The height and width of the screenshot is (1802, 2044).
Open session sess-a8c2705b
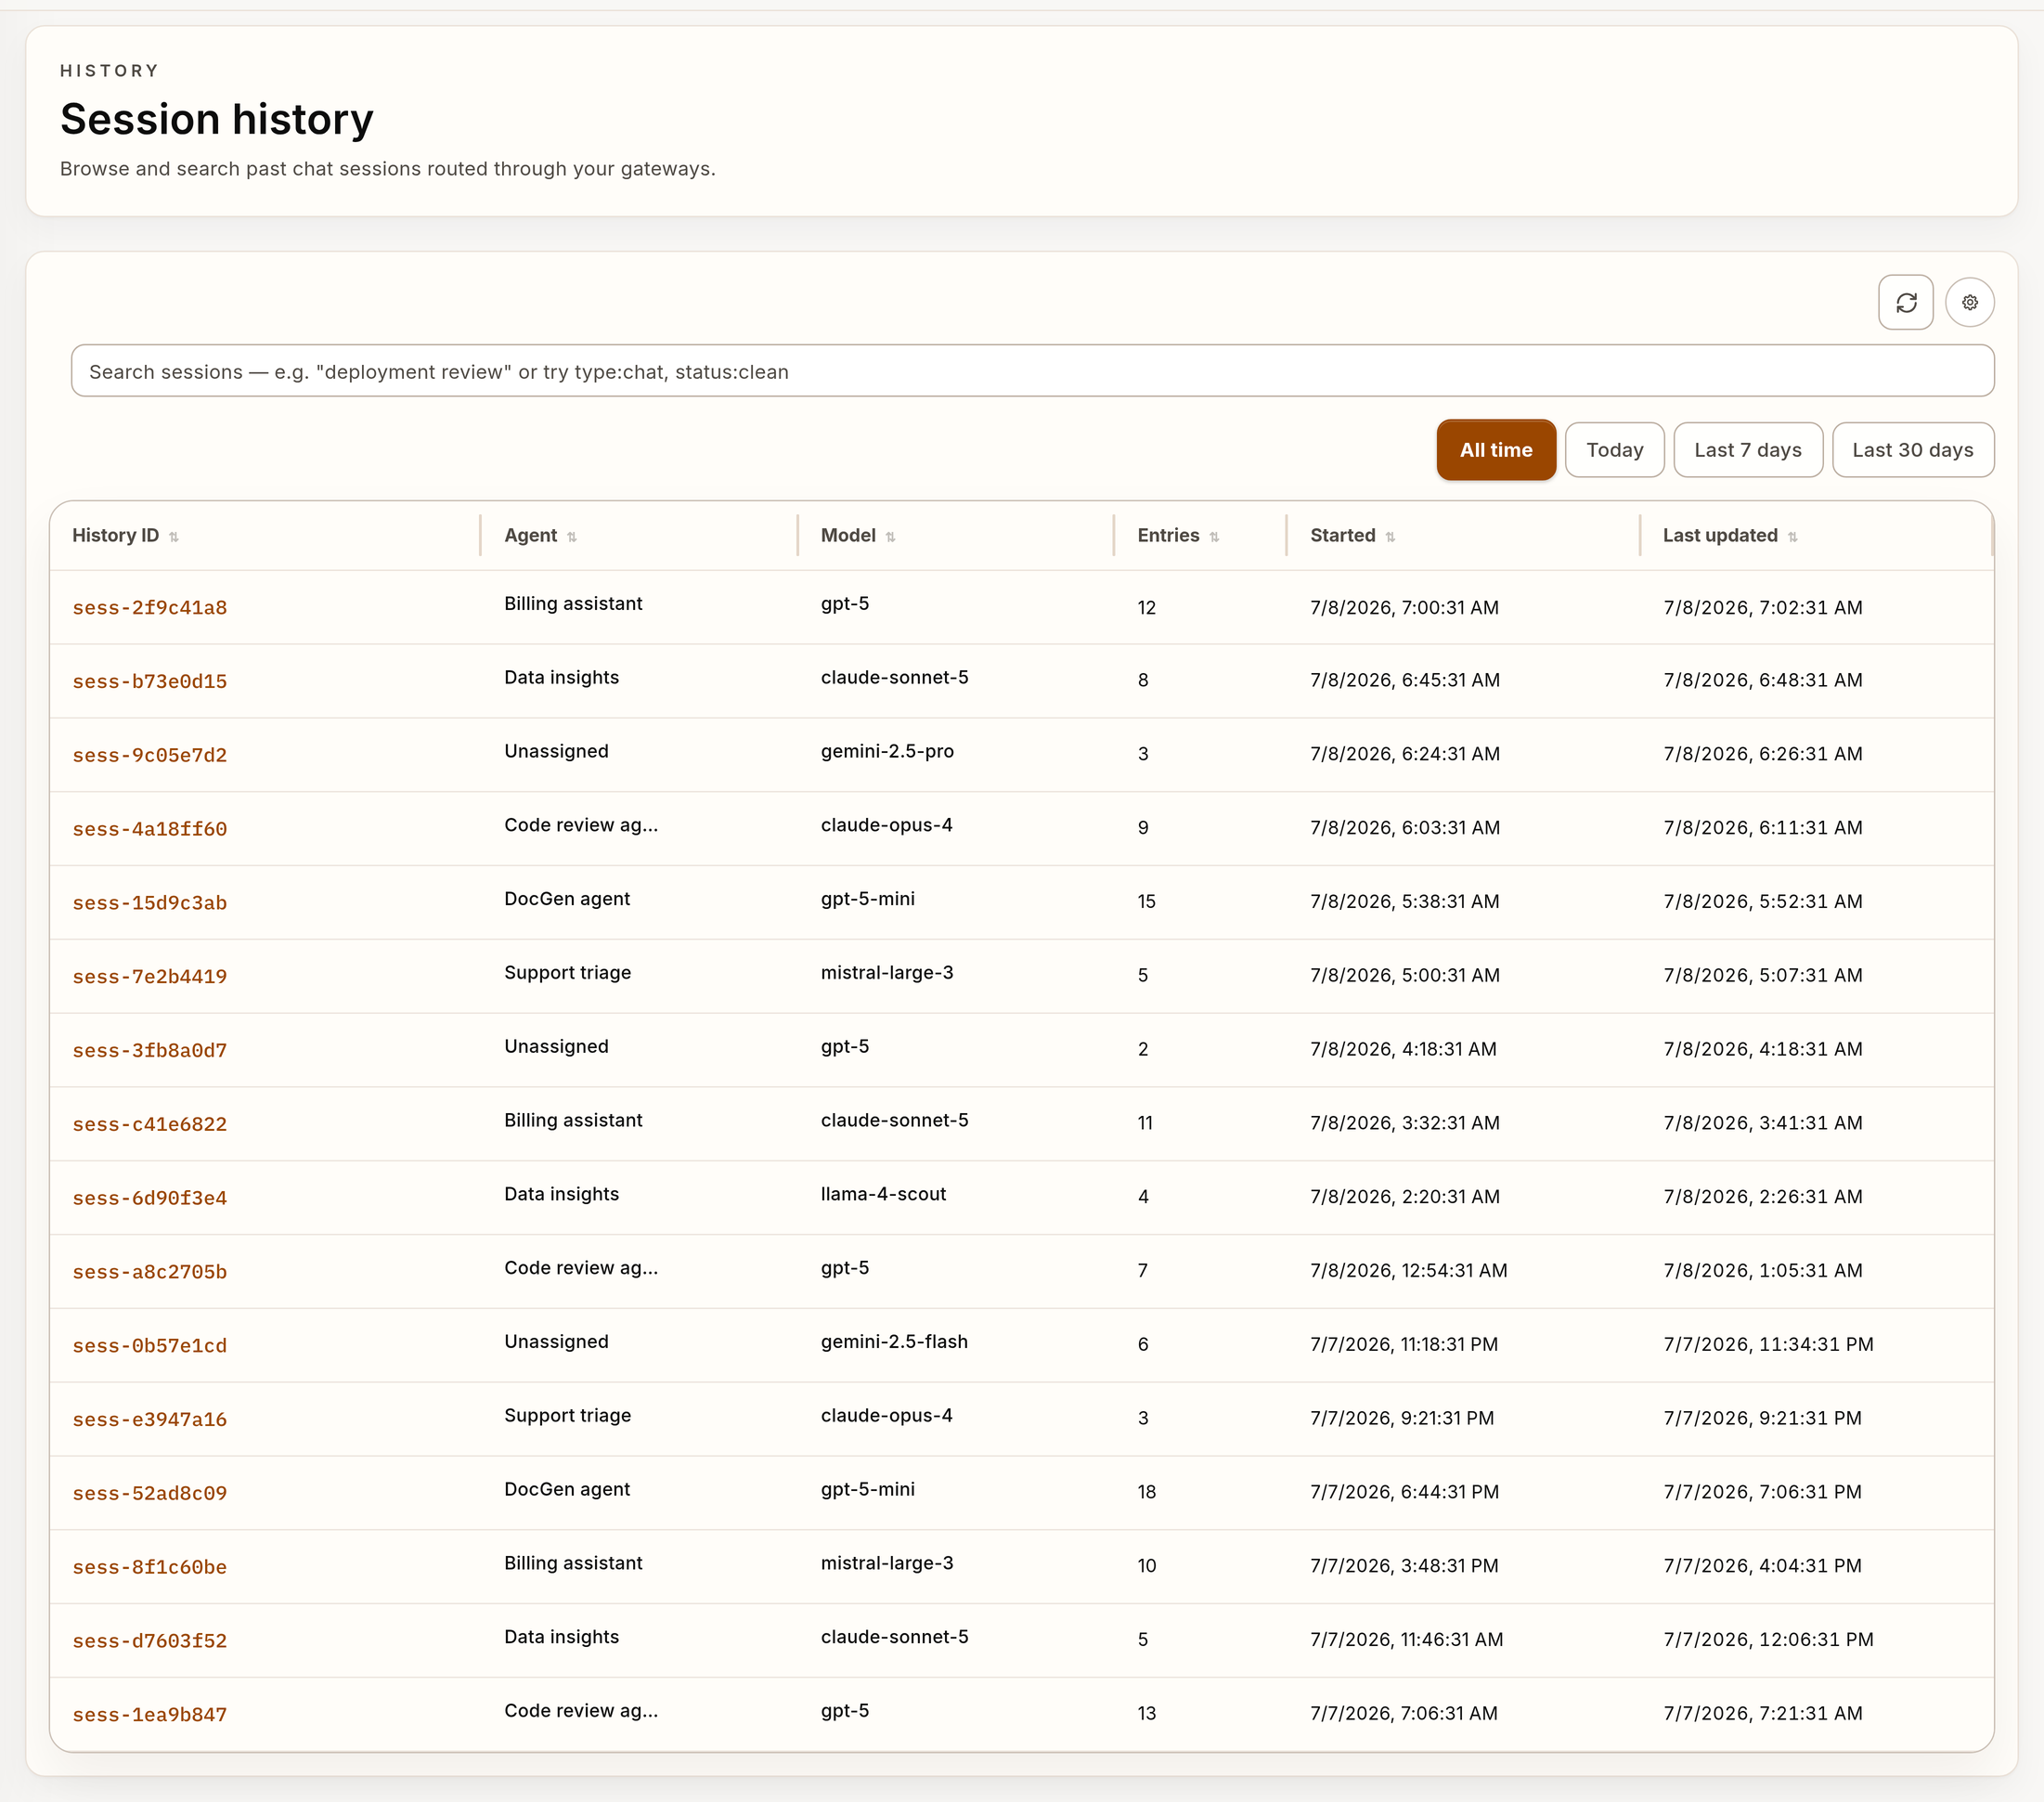[150, 1272]
